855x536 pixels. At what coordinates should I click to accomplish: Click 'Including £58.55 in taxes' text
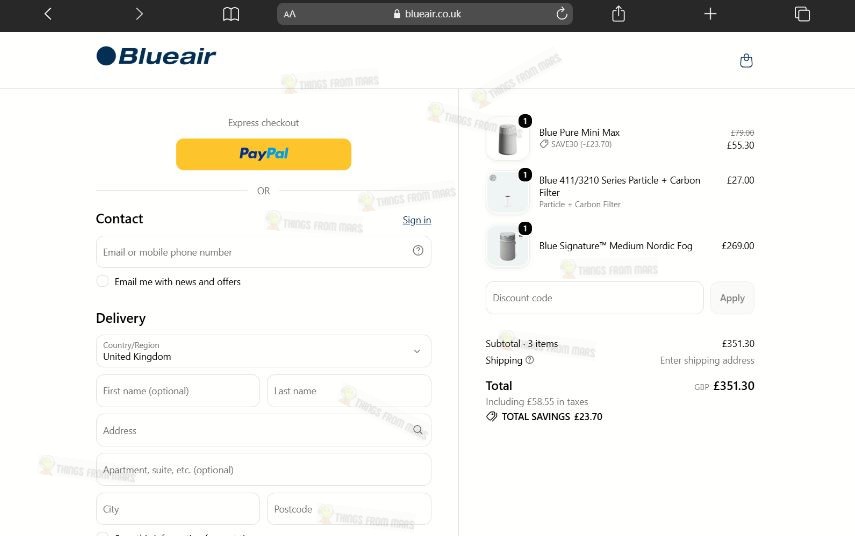pos(537,401)
